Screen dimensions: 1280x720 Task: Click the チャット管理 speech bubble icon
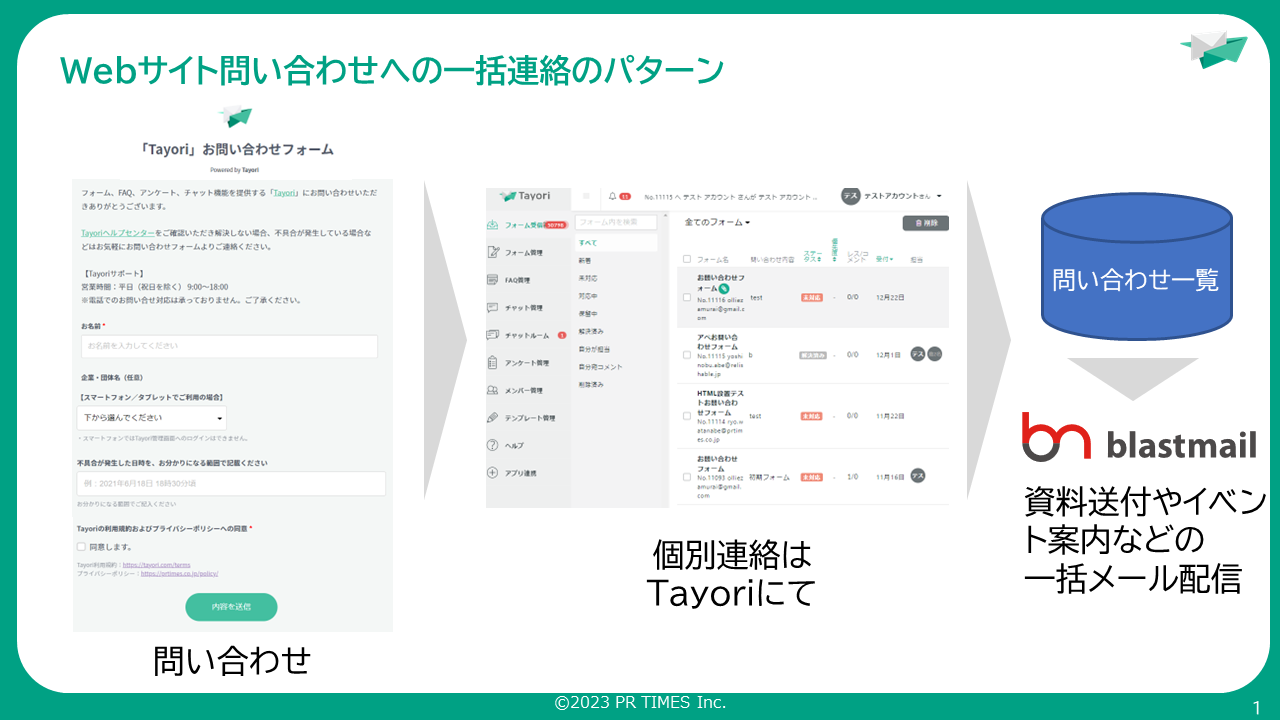tap(492, 308)
